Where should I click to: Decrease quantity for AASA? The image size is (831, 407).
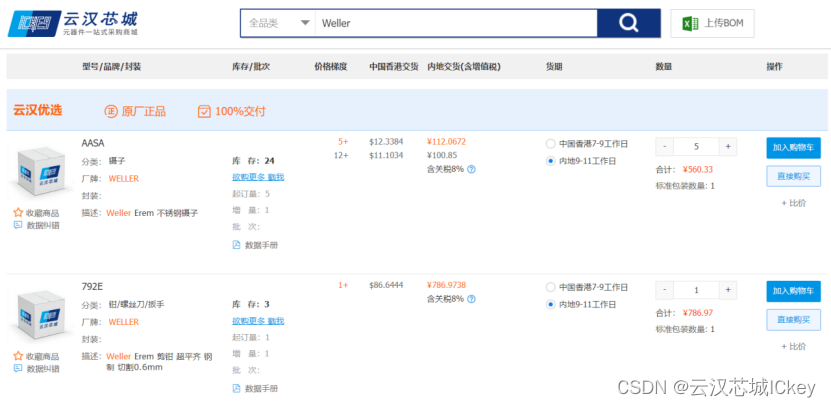click(665, 147)
